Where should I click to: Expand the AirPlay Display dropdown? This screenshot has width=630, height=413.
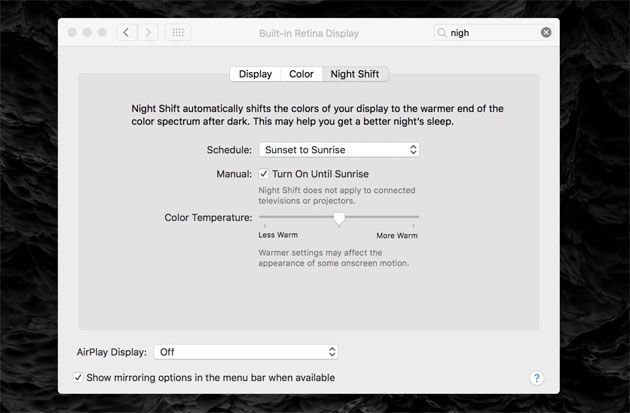[x=247, y=352]
